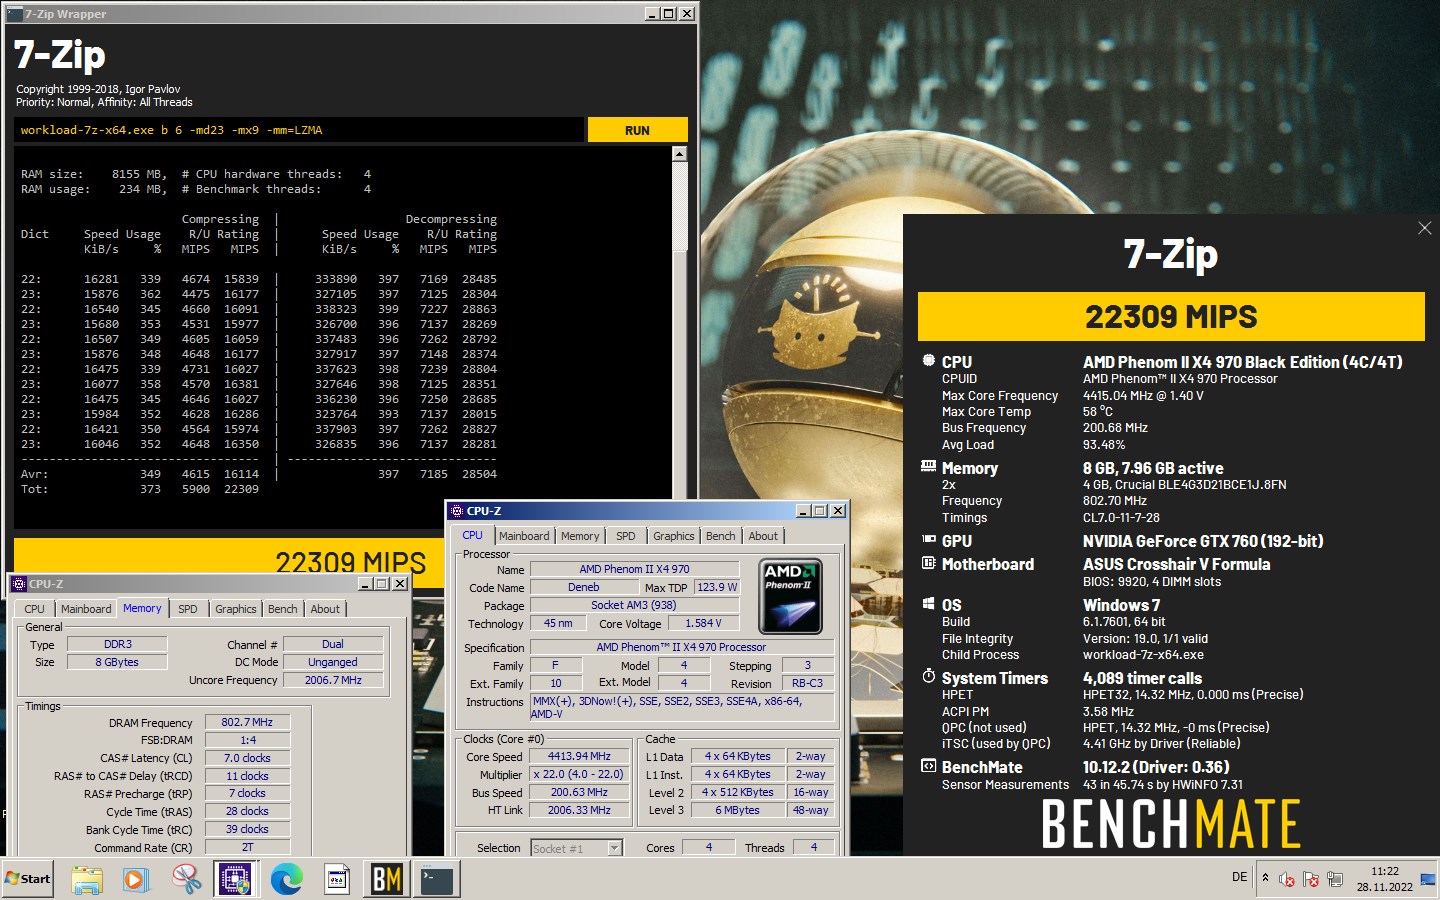Click the Uncore Frequency value 2006.7 MHz
The width and height of the screenshot is (1440, 900).
click(333, 680)
